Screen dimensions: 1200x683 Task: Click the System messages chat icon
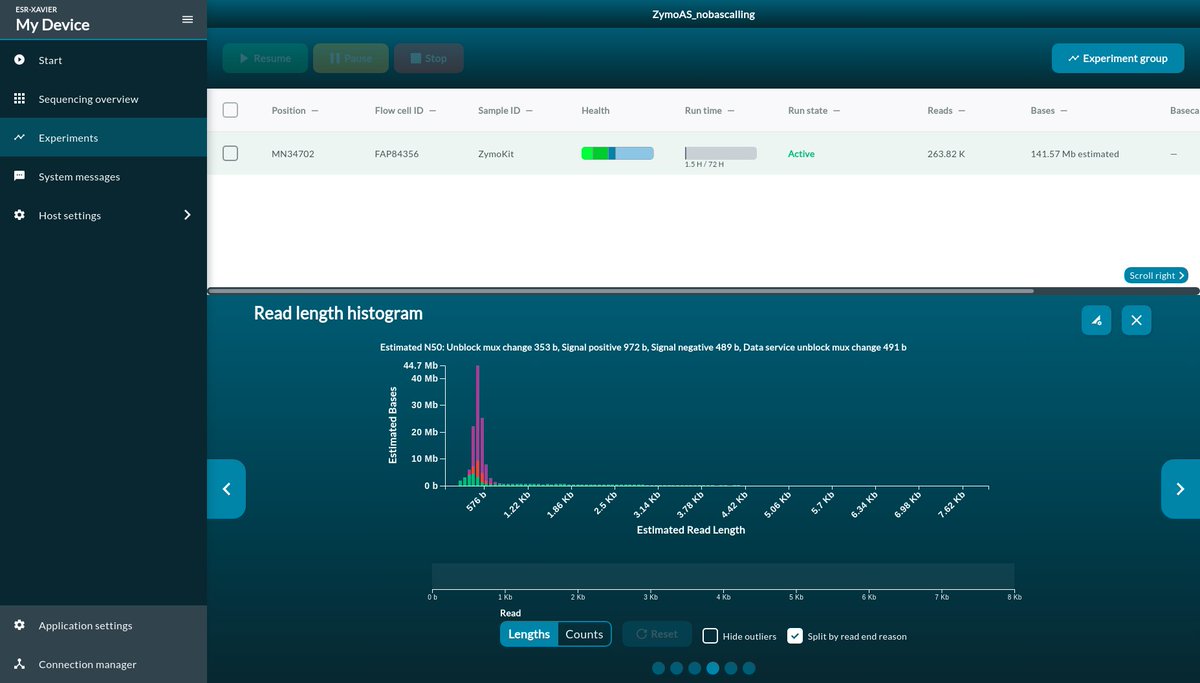coord(19,176)
